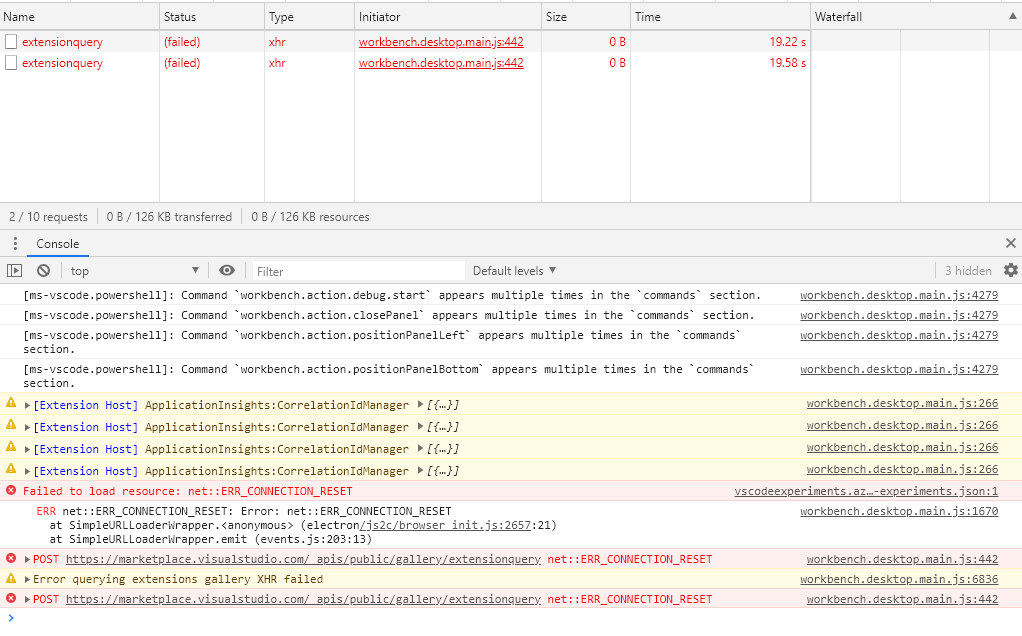Screen dimensions: 1022x636
Task: Focus the console Filter field
Action: (358, 271)
